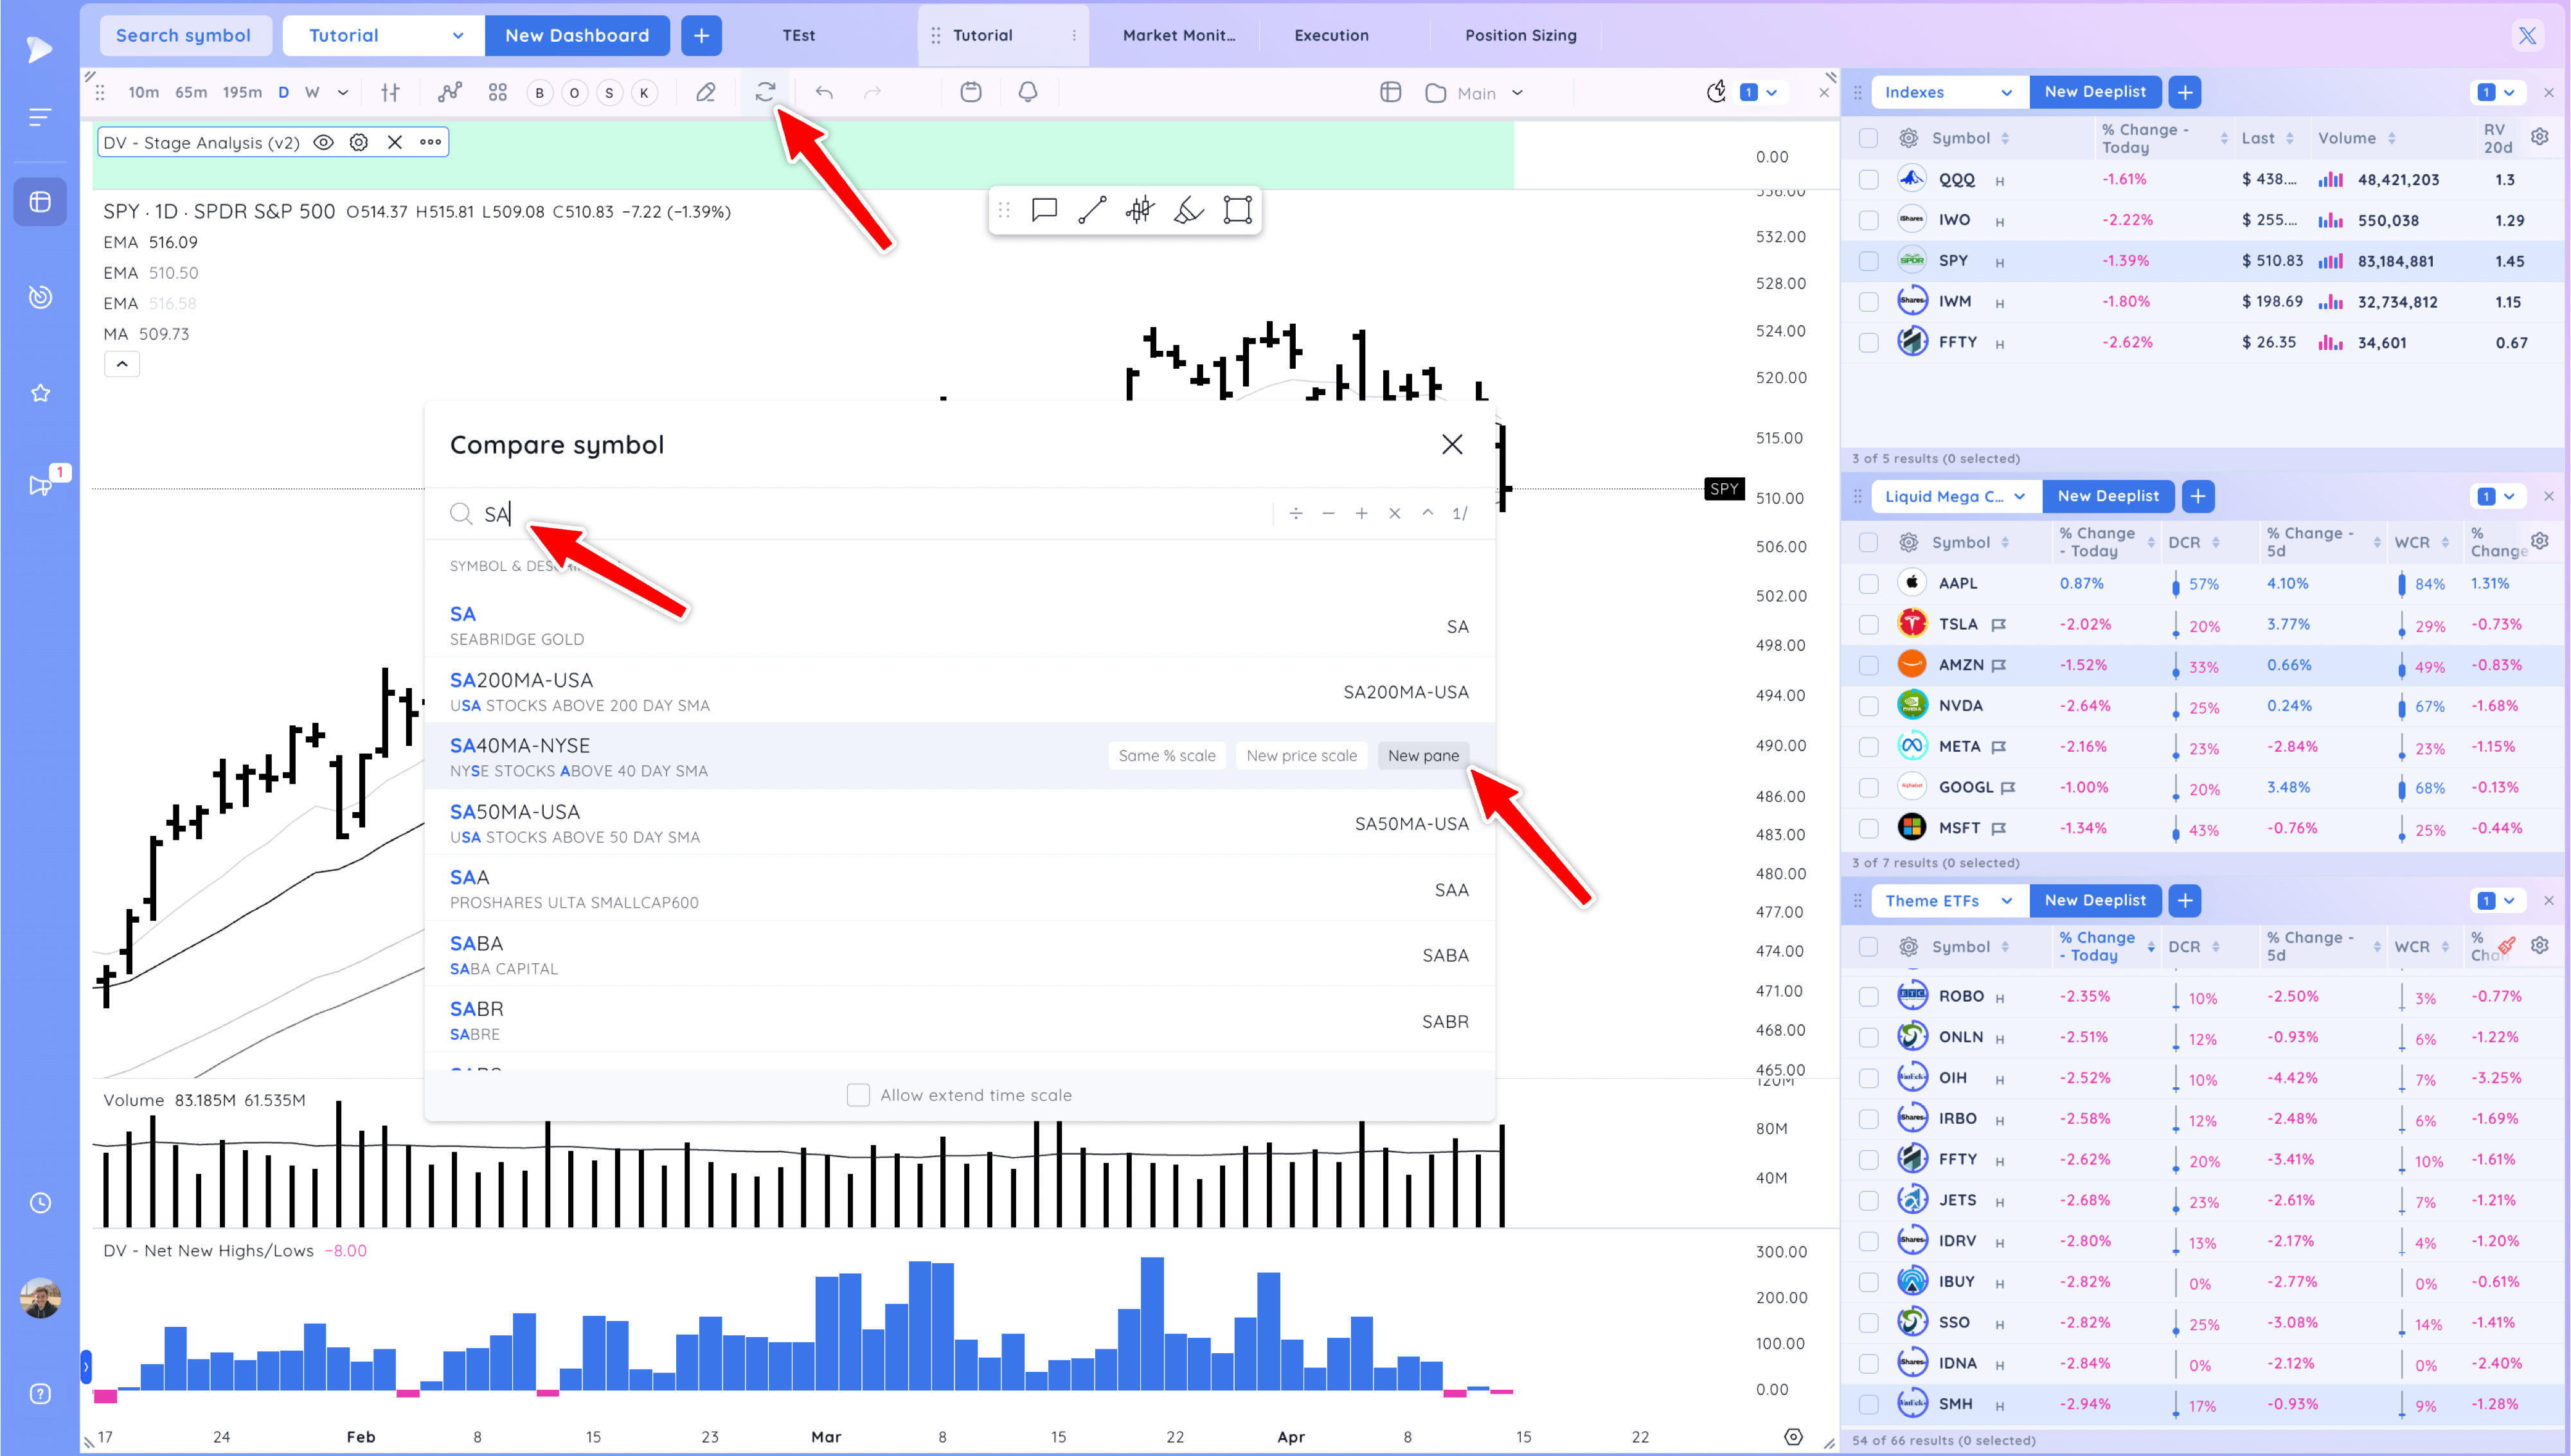Viewport: 2571px width, 1456px height.
Task: Open the calendar icon in chart toolbar
Action: click(970, 92)
